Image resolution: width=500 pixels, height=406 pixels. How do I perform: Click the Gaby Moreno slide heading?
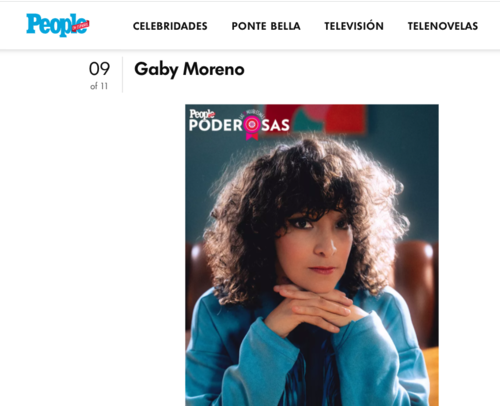[189, 69]
